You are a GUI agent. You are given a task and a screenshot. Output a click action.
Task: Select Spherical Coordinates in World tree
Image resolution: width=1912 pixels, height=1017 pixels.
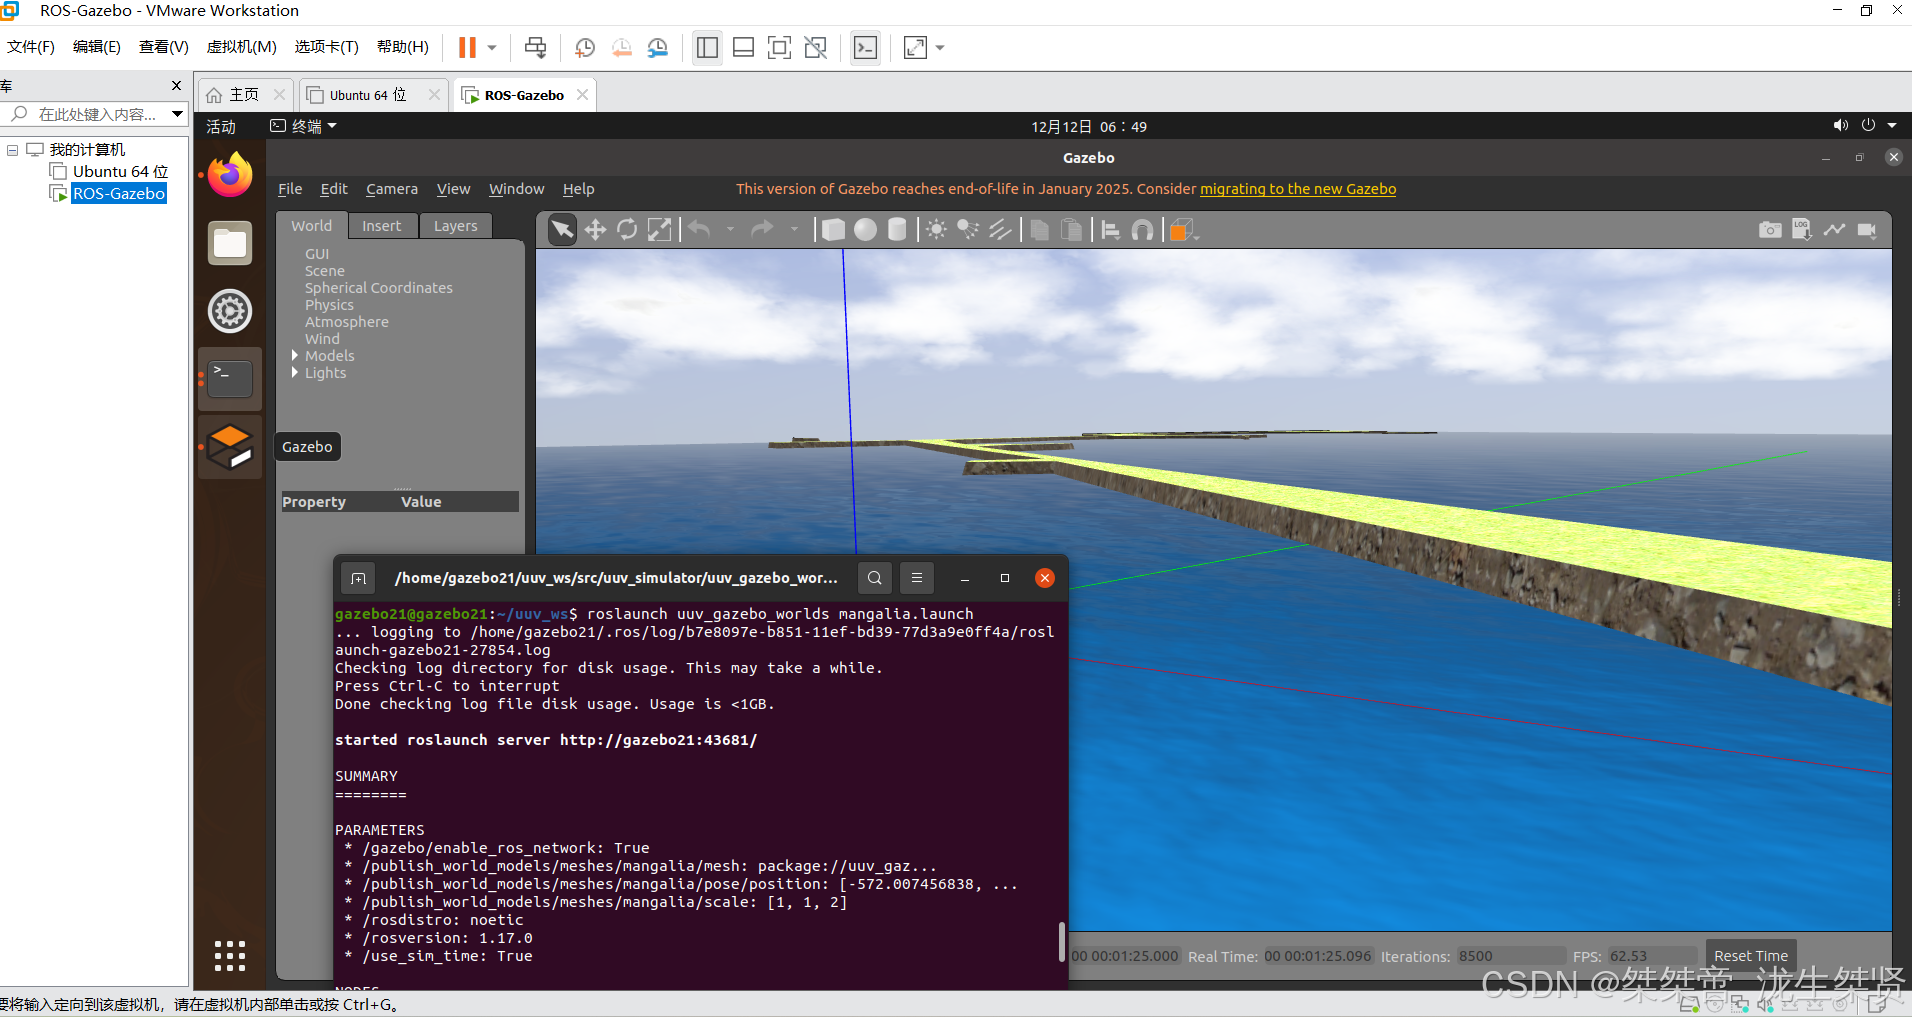[x=379, y=288]
